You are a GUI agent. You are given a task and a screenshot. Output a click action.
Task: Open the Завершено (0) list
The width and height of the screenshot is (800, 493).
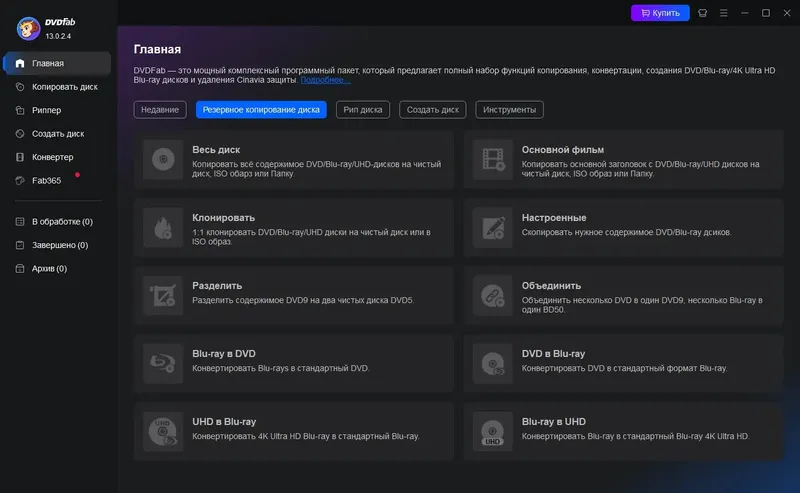60,245
